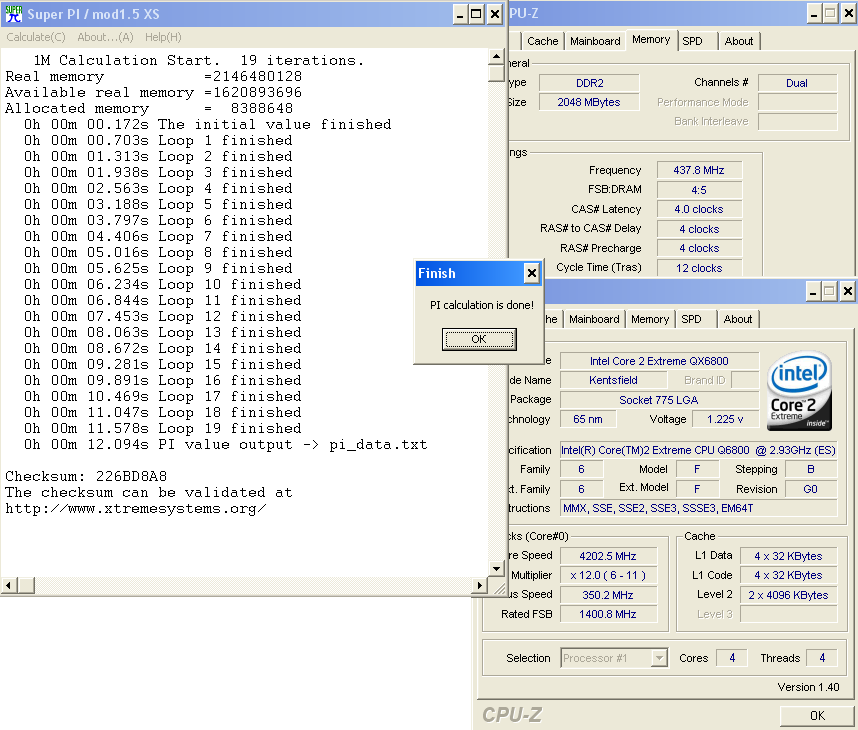The image size is (858, 730).
Task: Minimize the lower CPU-Z window
Action: pyautogui.click(x=813, y=292)
